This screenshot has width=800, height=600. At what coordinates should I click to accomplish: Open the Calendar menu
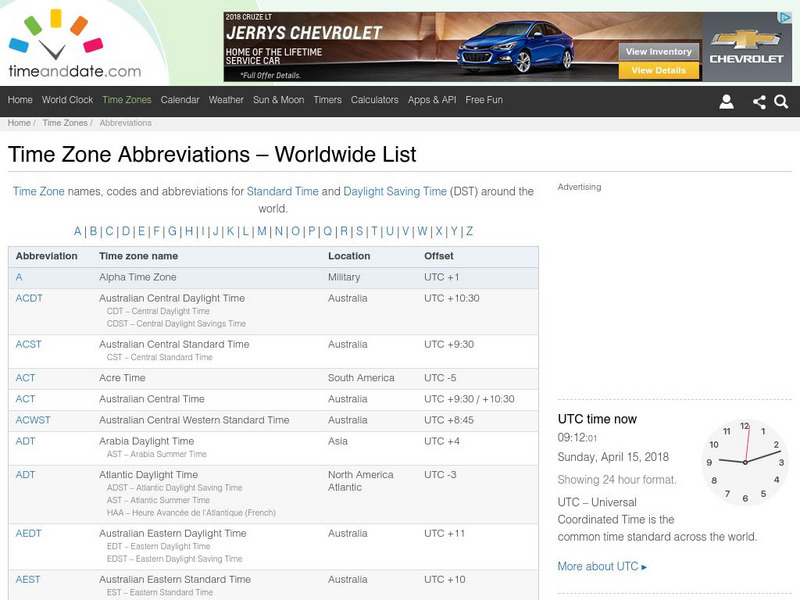point(180,100)
